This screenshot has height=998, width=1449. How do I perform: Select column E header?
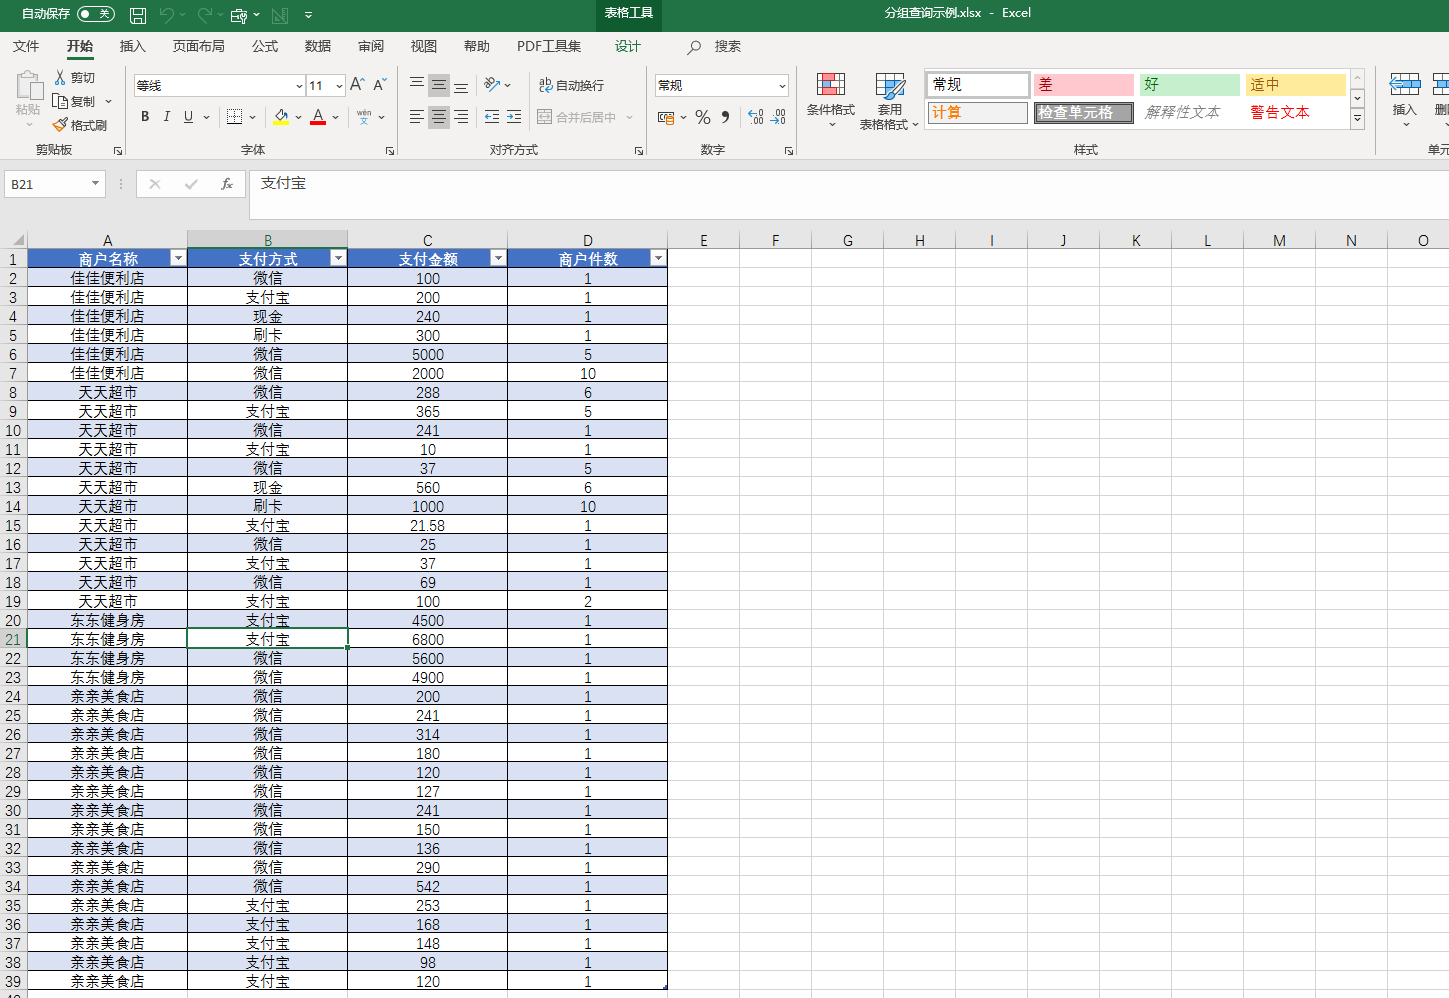[704, 240]
